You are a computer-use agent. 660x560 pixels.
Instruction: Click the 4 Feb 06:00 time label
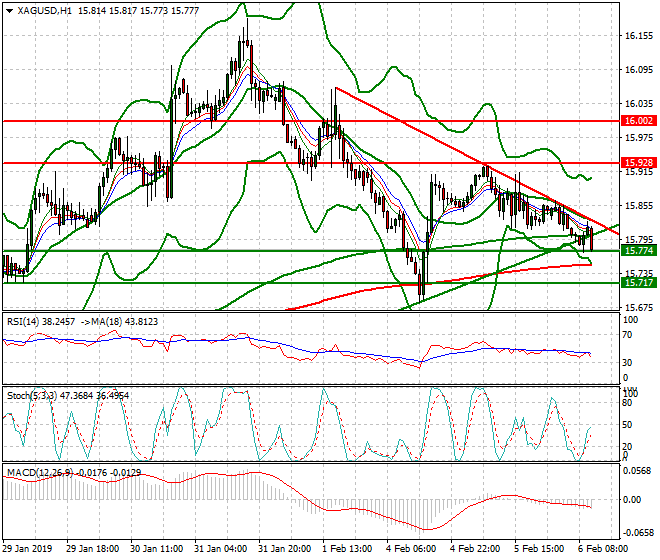click(411, 549)
